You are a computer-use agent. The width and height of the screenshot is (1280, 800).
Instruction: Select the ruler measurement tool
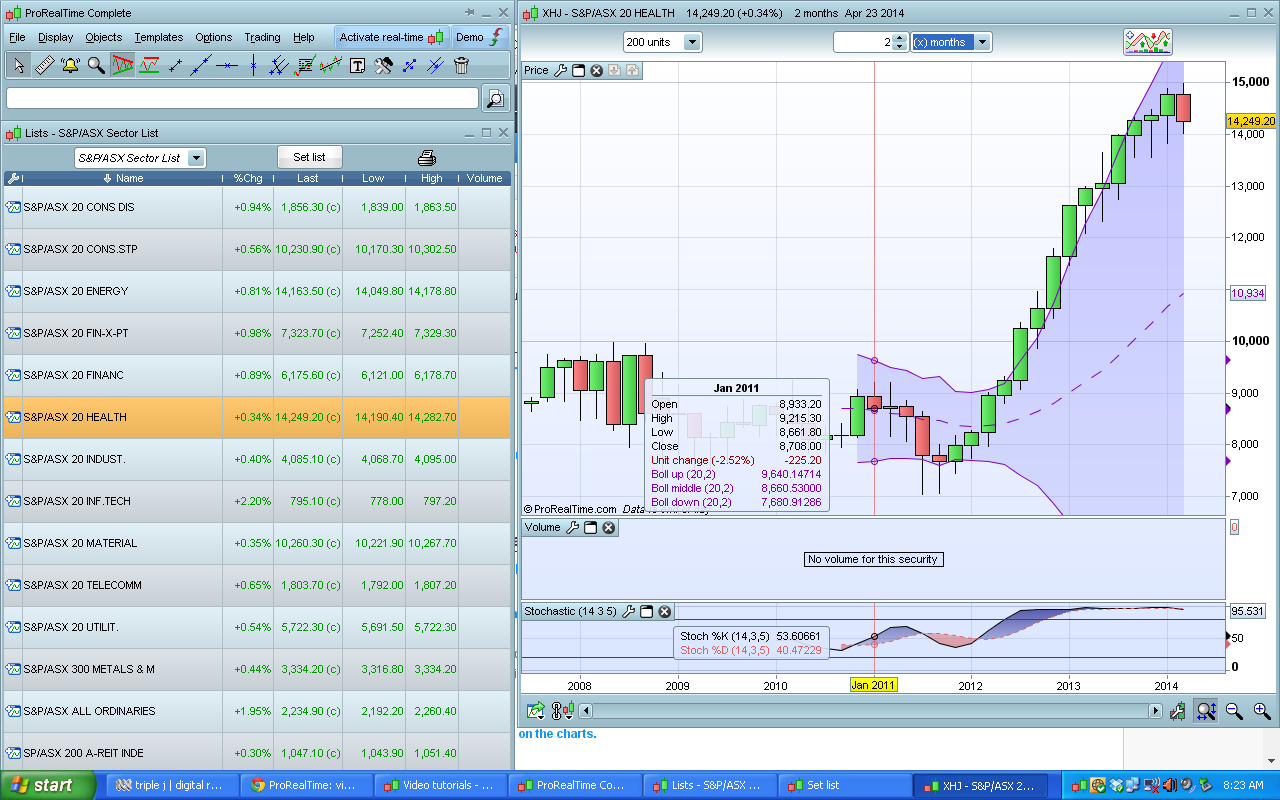44,66
